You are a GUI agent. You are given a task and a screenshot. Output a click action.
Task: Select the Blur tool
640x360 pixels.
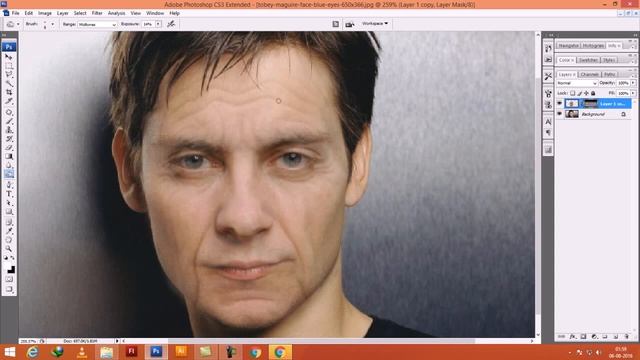9,165
